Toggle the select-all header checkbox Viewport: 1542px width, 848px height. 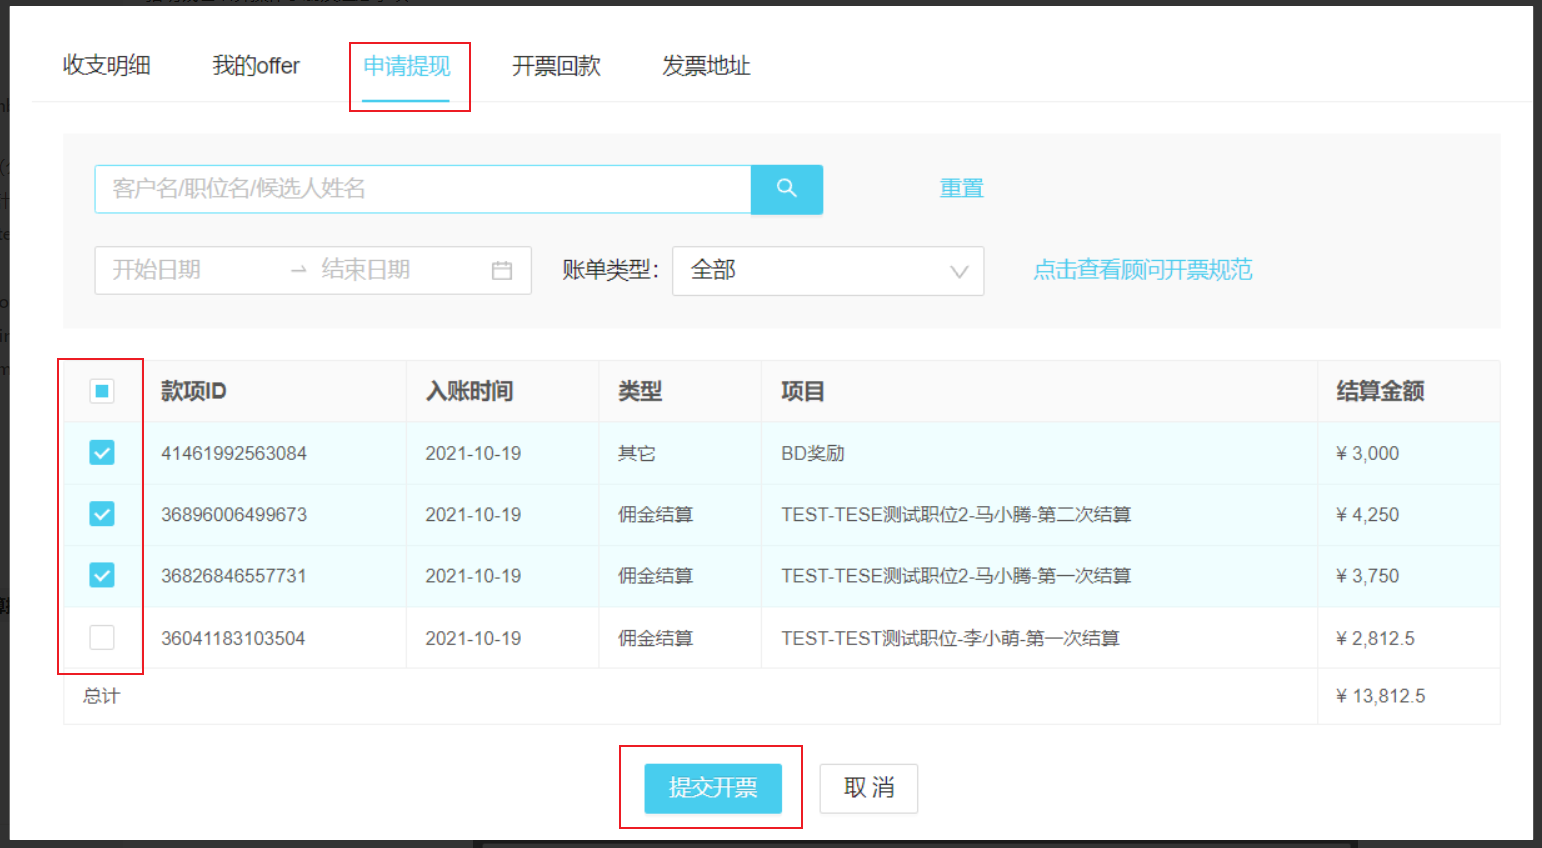point(102,391)
